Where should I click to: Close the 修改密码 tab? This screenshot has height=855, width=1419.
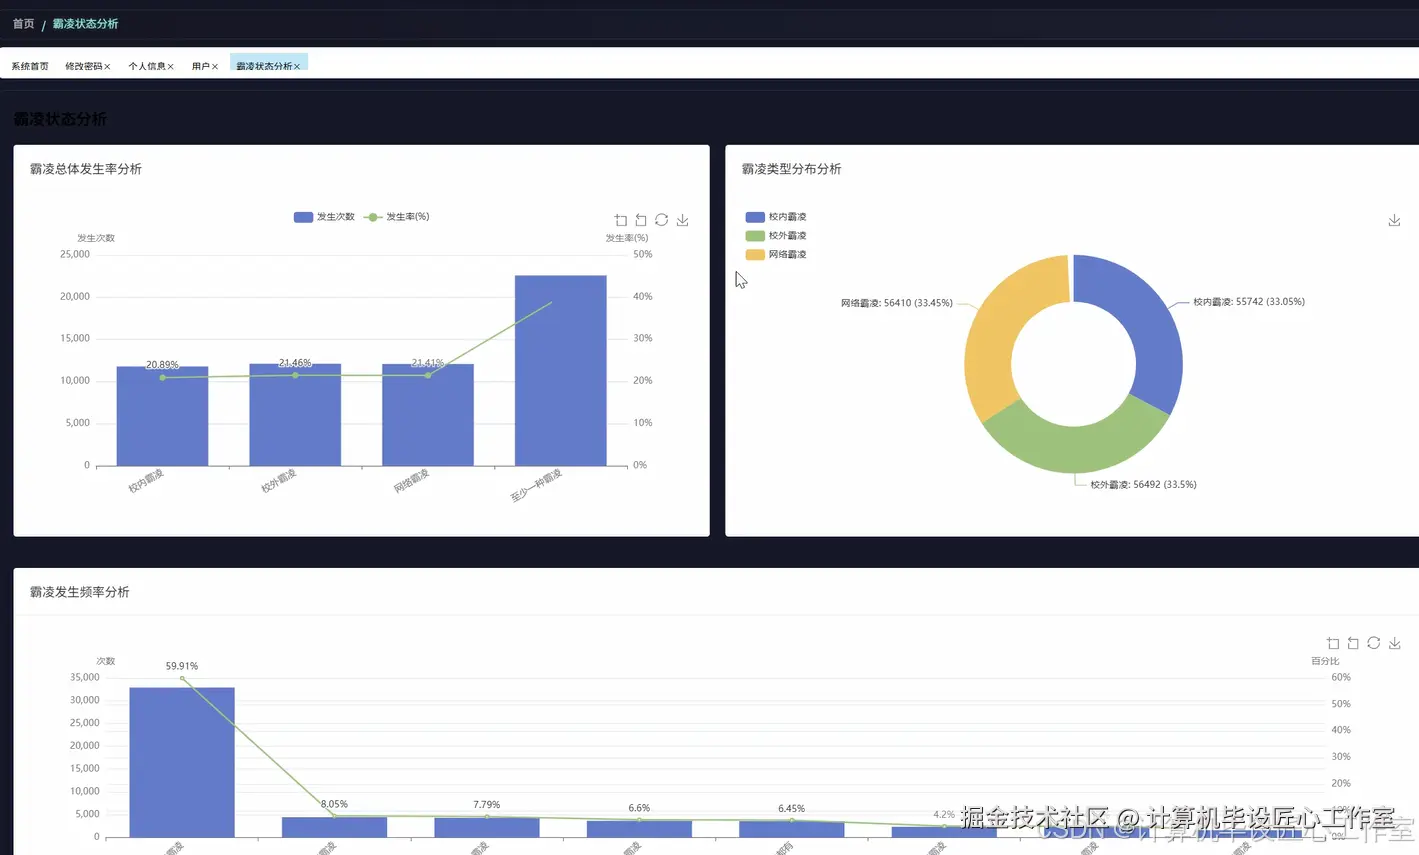coord(107,67)
